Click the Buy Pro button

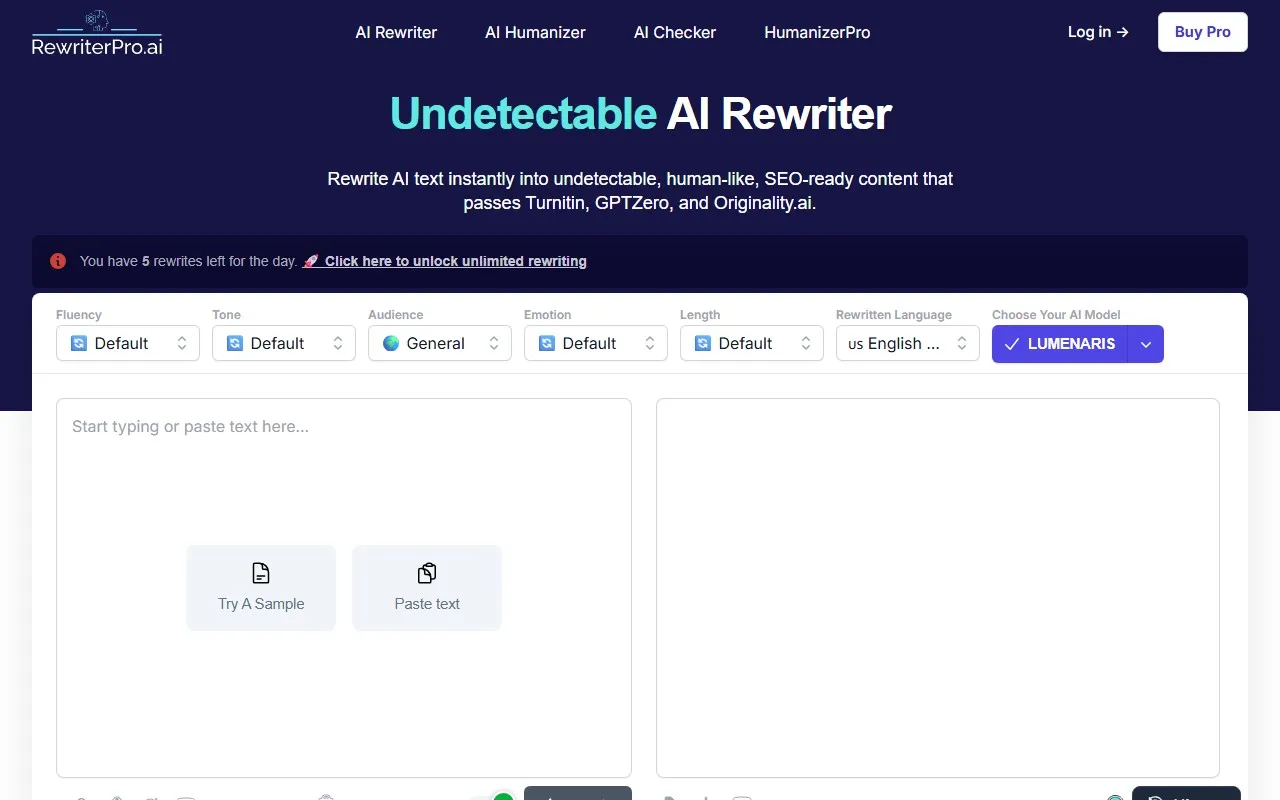(x=1202, y=31)
